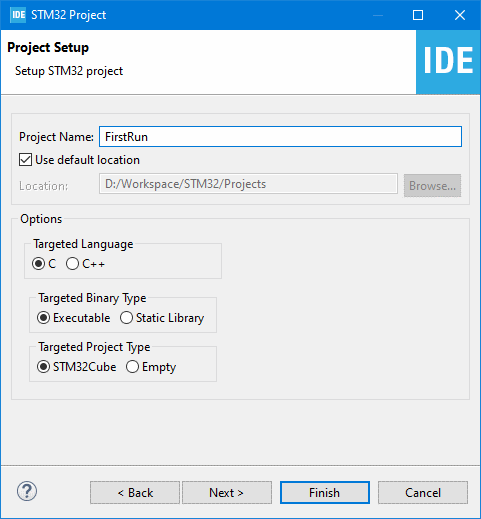Screen dimensions: 481x519
Task: Select STM32Cube project type
Action: point(43,367)
